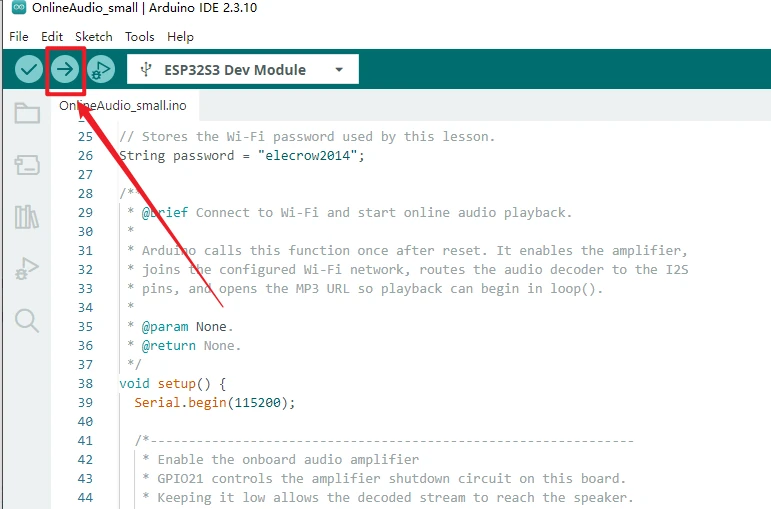771x509 pixels.
Task: Click the Serial.begin(115200) code line
Action: (x=215, y=403)
